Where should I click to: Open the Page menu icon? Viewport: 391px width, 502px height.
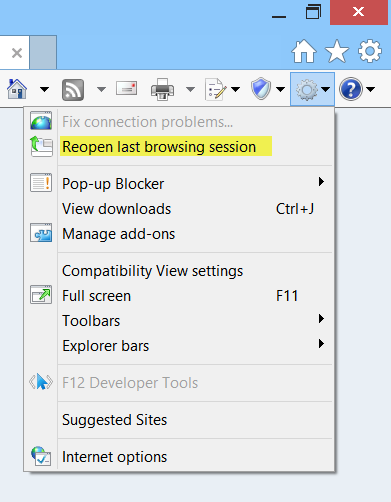pos(216,89)
